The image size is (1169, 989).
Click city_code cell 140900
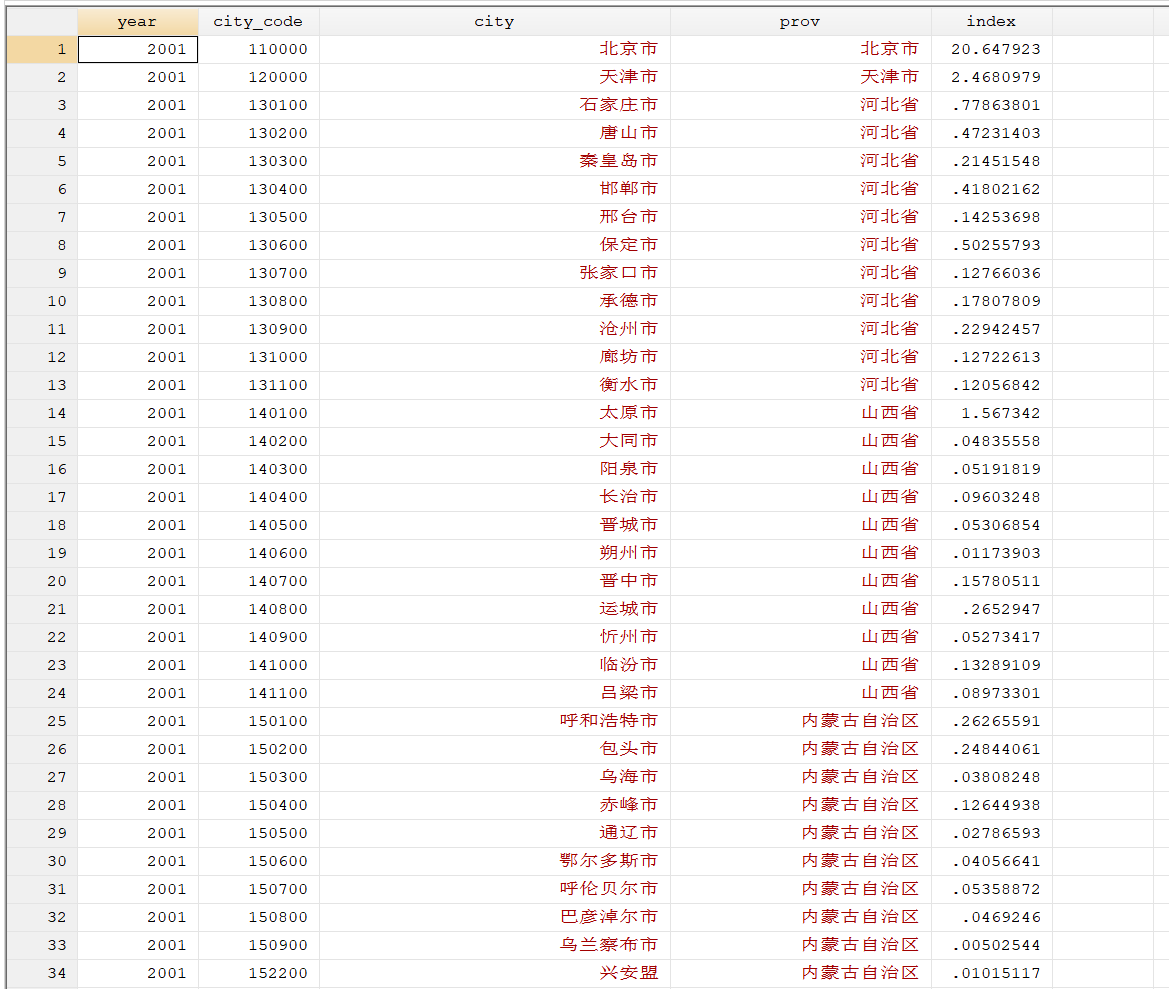coord(259,637)
